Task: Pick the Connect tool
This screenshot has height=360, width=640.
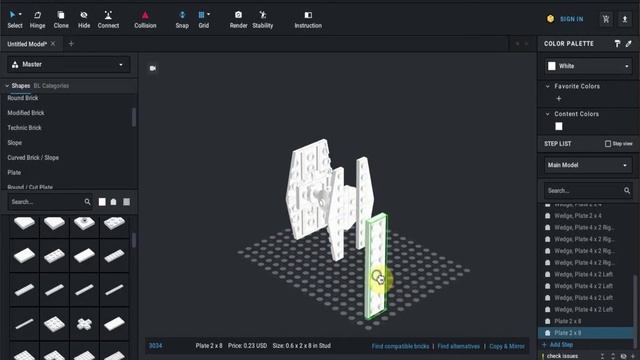Action: [x=108, y=19]
